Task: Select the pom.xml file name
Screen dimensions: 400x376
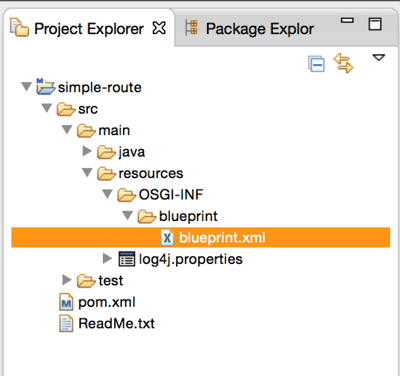Action: coord(107,302)
